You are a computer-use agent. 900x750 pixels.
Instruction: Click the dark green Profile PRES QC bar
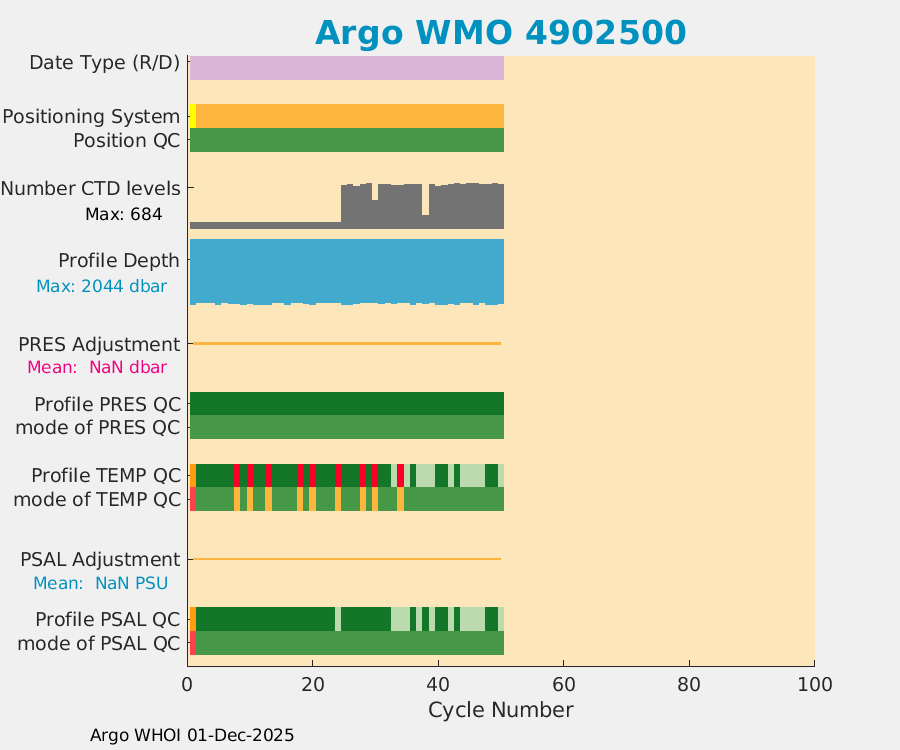(346, 403)
